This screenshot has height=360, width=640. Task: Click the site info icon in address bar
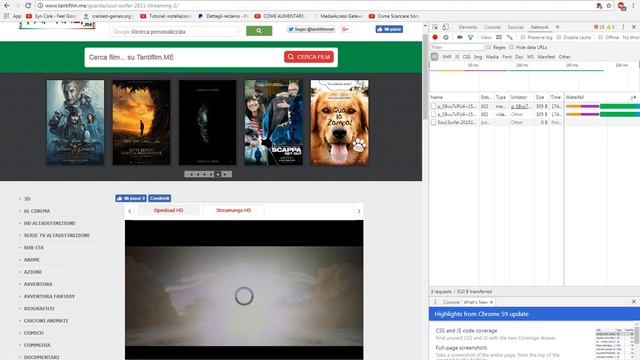point(40,6)
